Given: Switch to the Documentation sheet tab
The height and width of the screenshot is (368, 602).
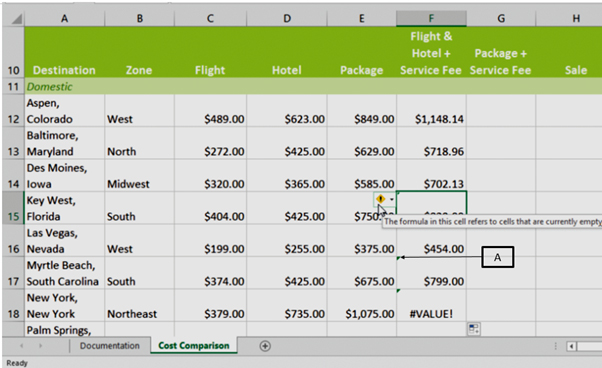Looking at the screenshot, I should pos(109,346).
